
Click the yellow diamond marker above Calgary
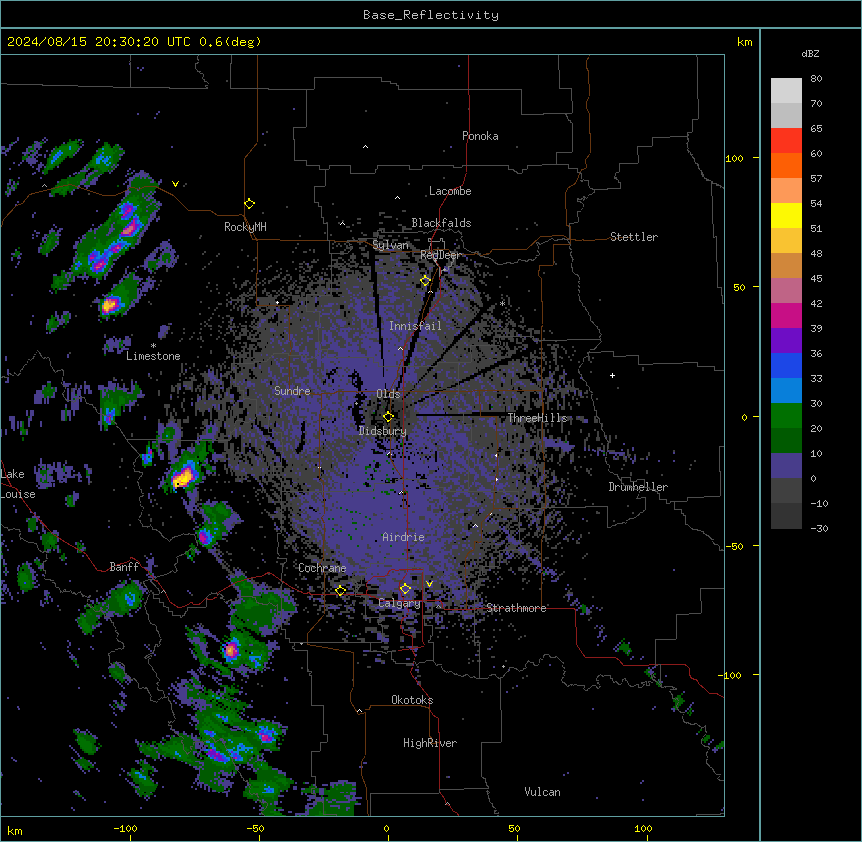[x=405, y=589]
